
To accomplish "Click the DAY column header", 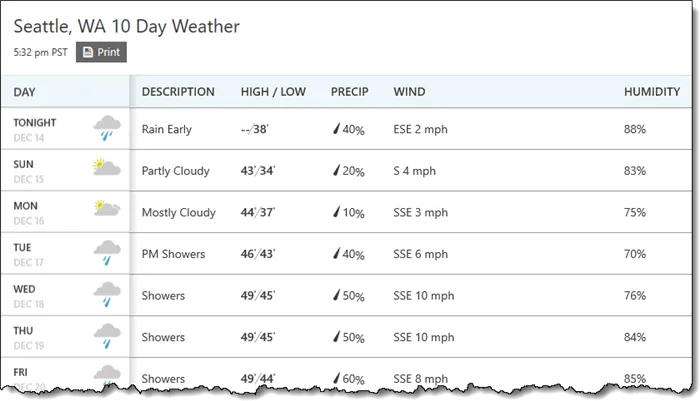I will [x=25, y=92].
